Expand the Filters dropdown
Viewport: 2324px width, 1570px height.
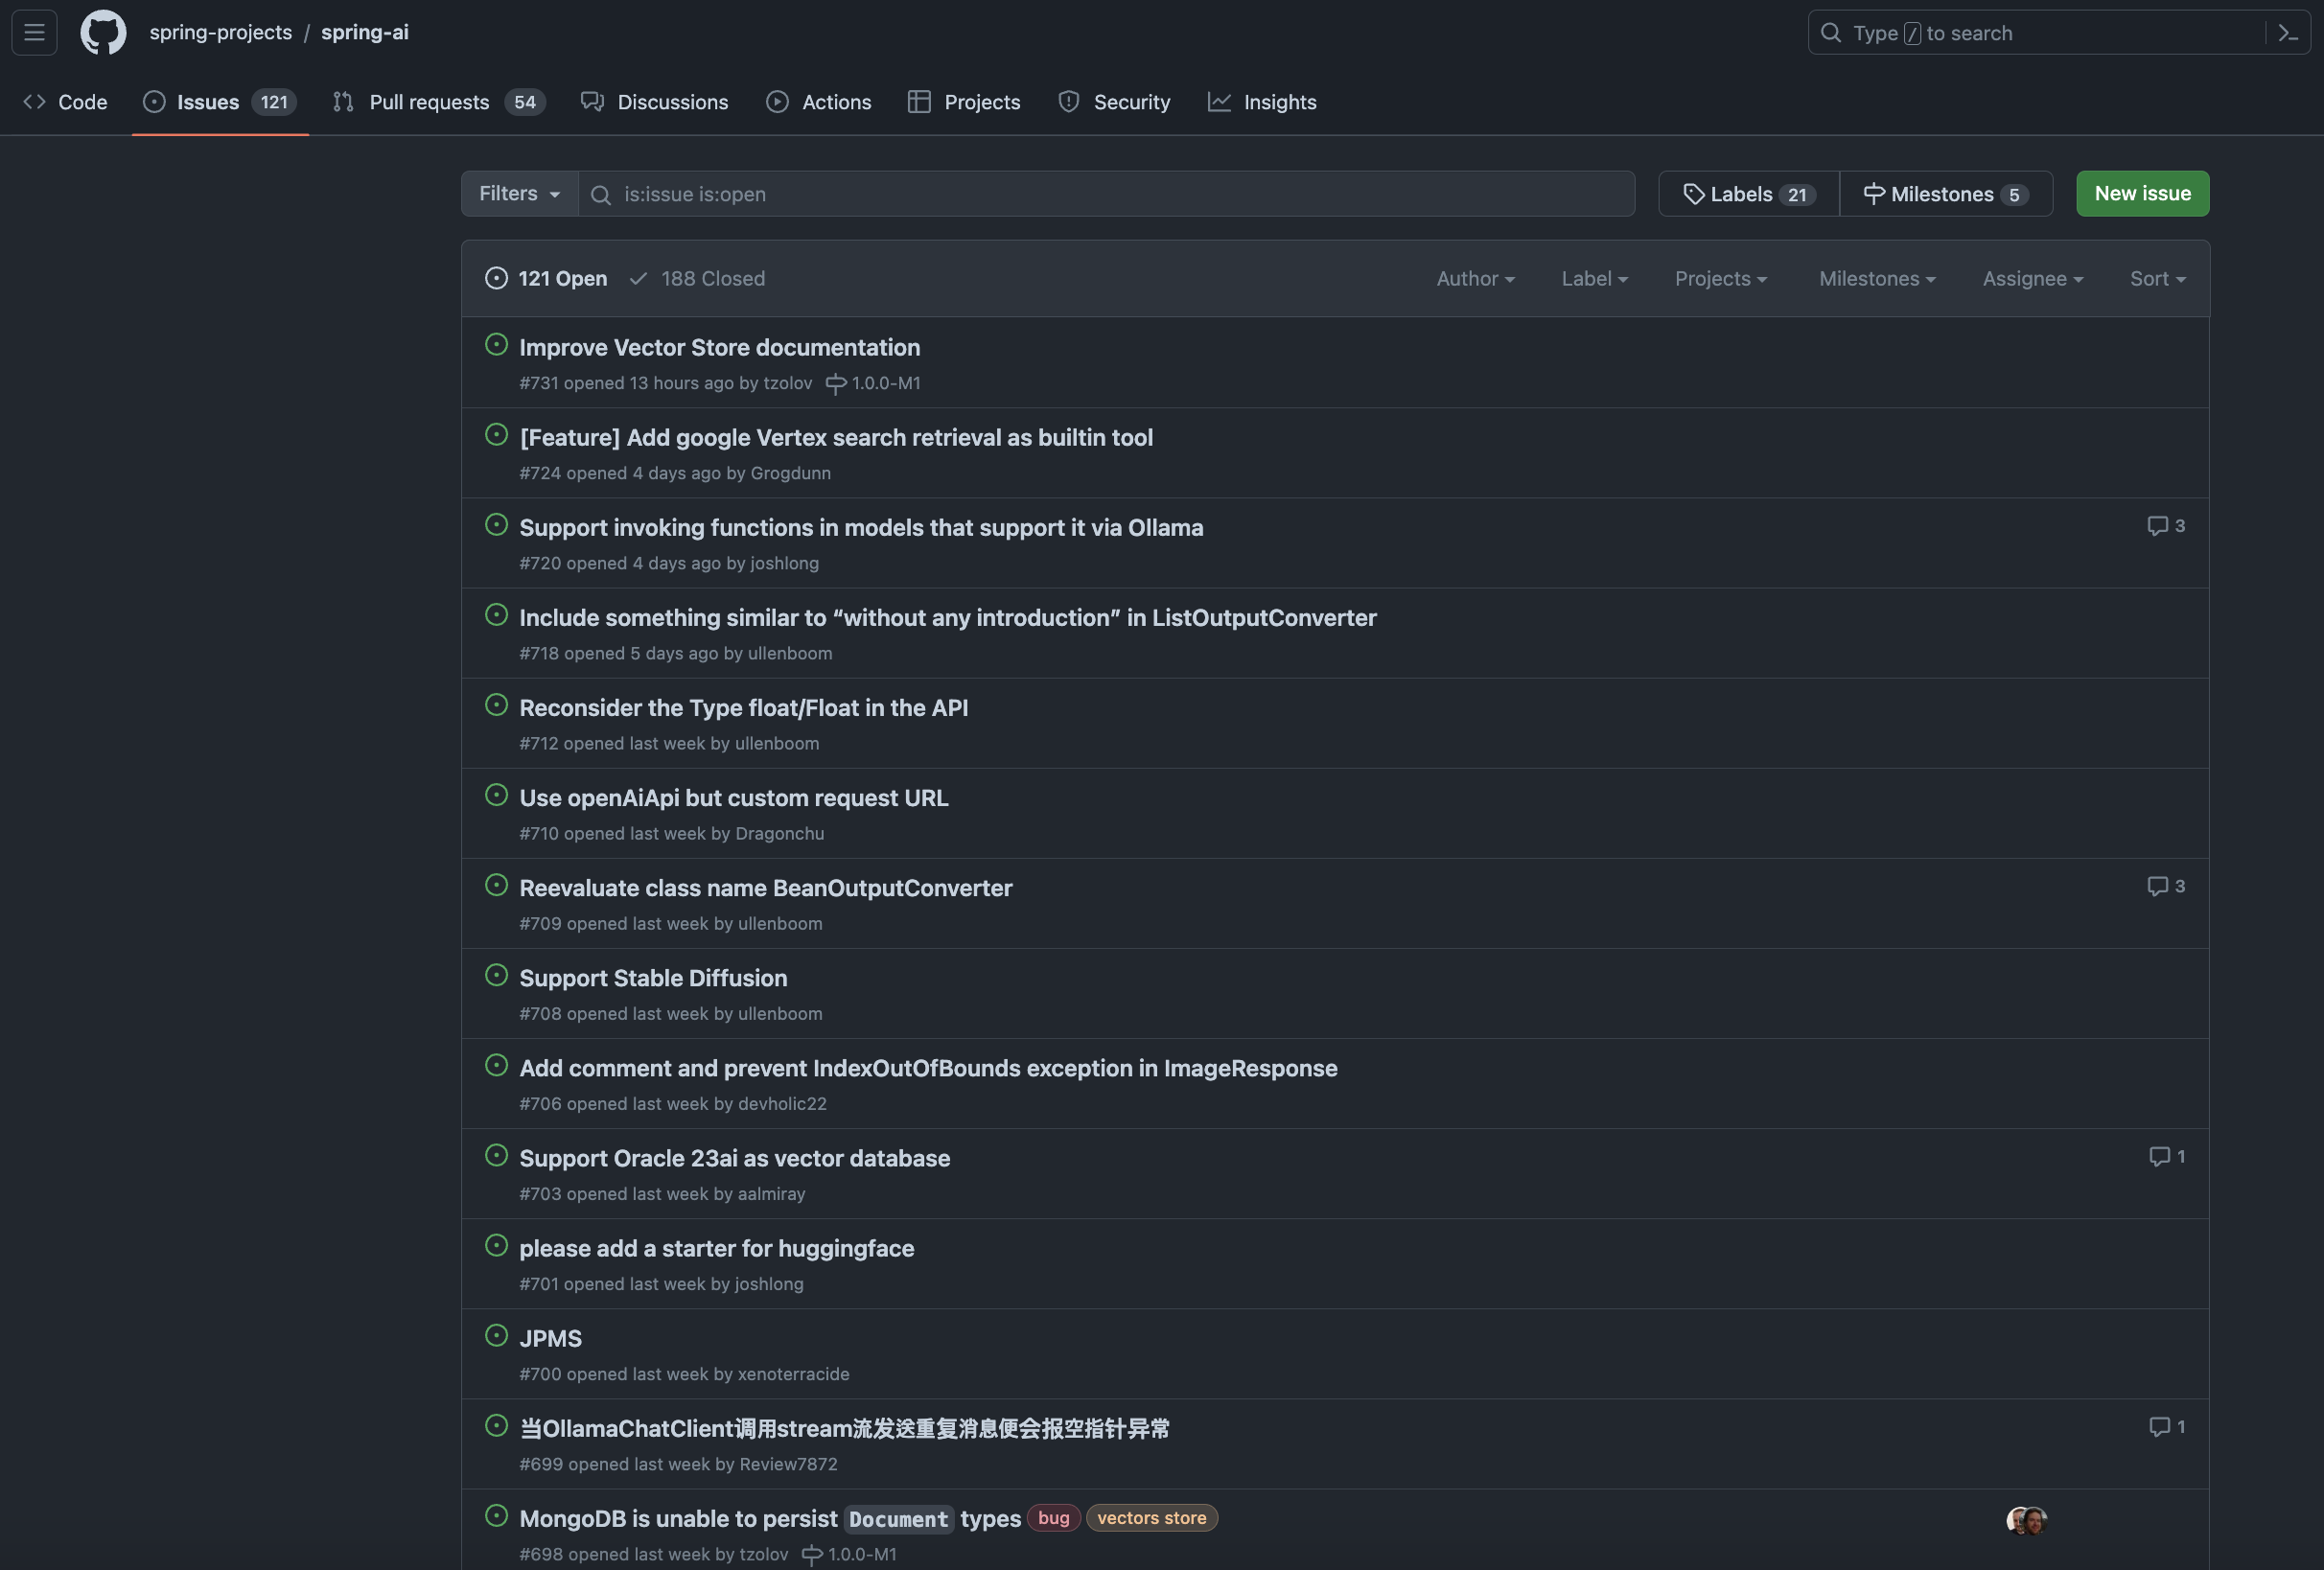point(519,194)
